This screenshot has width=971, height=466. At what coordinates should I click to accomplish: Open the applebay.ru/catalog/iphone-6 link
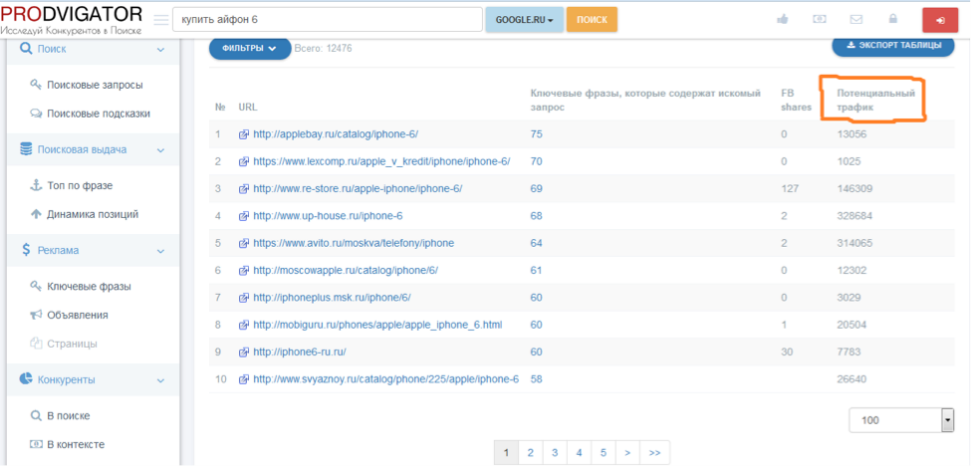click(x=336, y=134)
